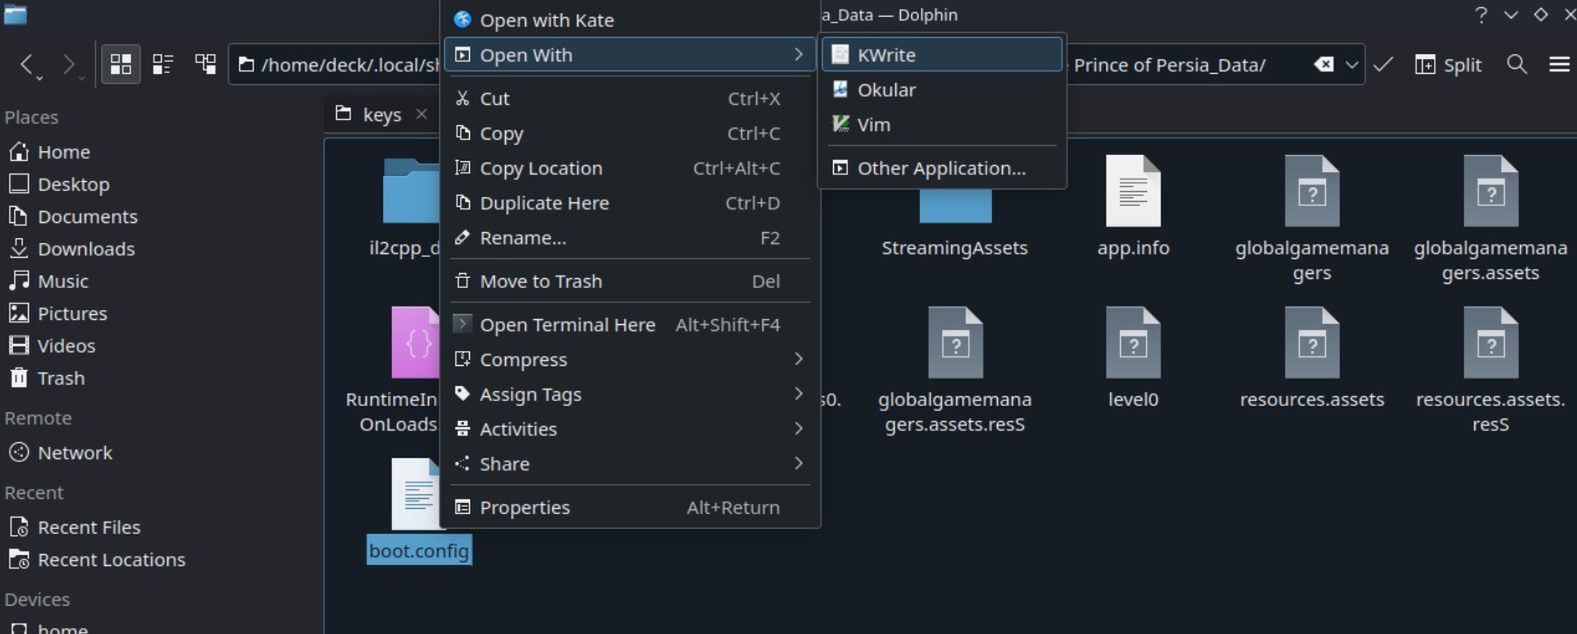Switch to Compact view mode
This screenshot has width=1577, height=634.
(163, 65)
